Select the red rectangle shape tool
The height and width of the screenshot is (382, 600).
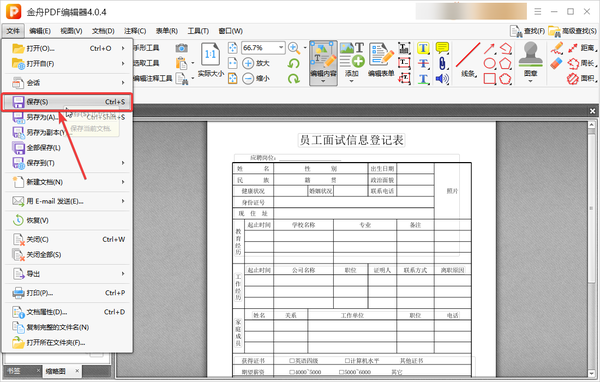489,79
